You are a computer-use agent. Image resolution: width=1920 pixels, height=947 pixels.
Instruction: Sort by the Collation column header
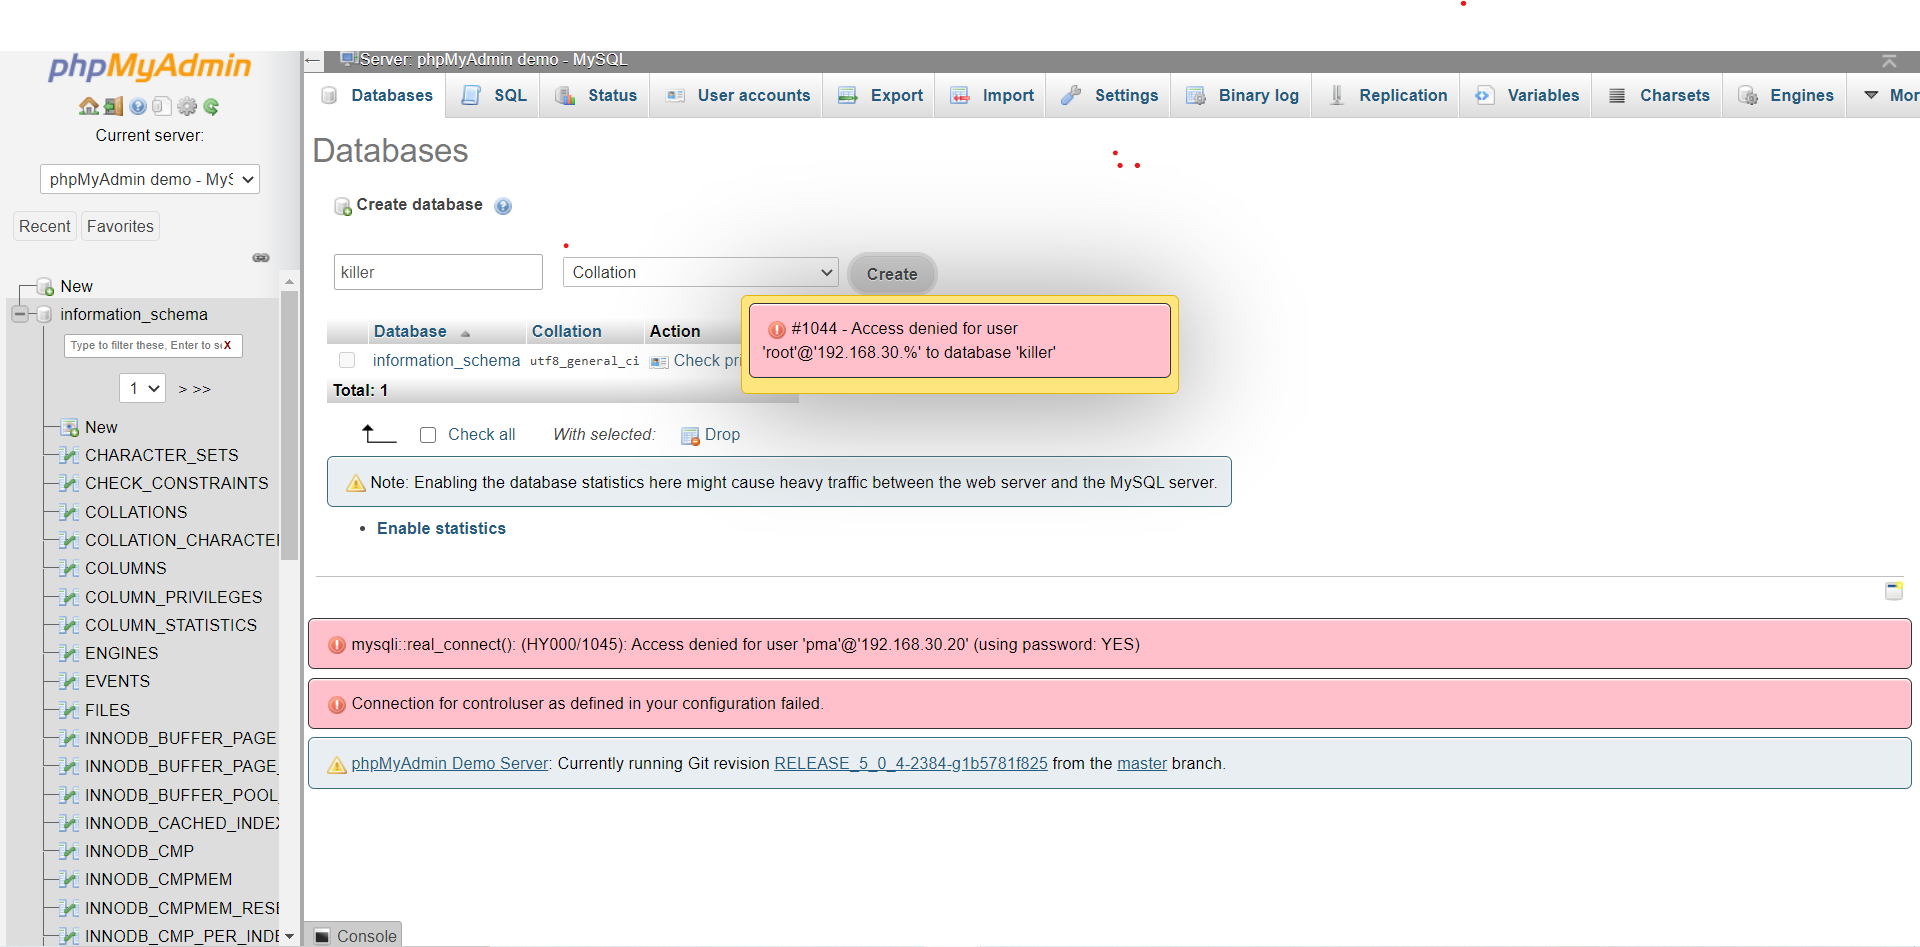click(x=566, y=331)
